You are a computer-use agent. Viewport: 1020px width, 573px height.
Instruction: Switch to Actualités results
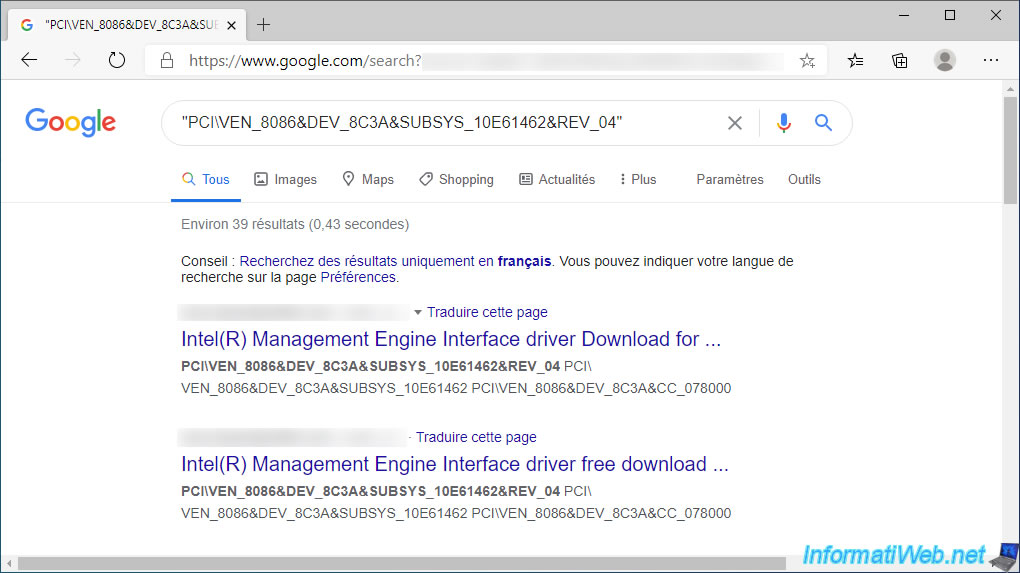click(x=557, y=180)
